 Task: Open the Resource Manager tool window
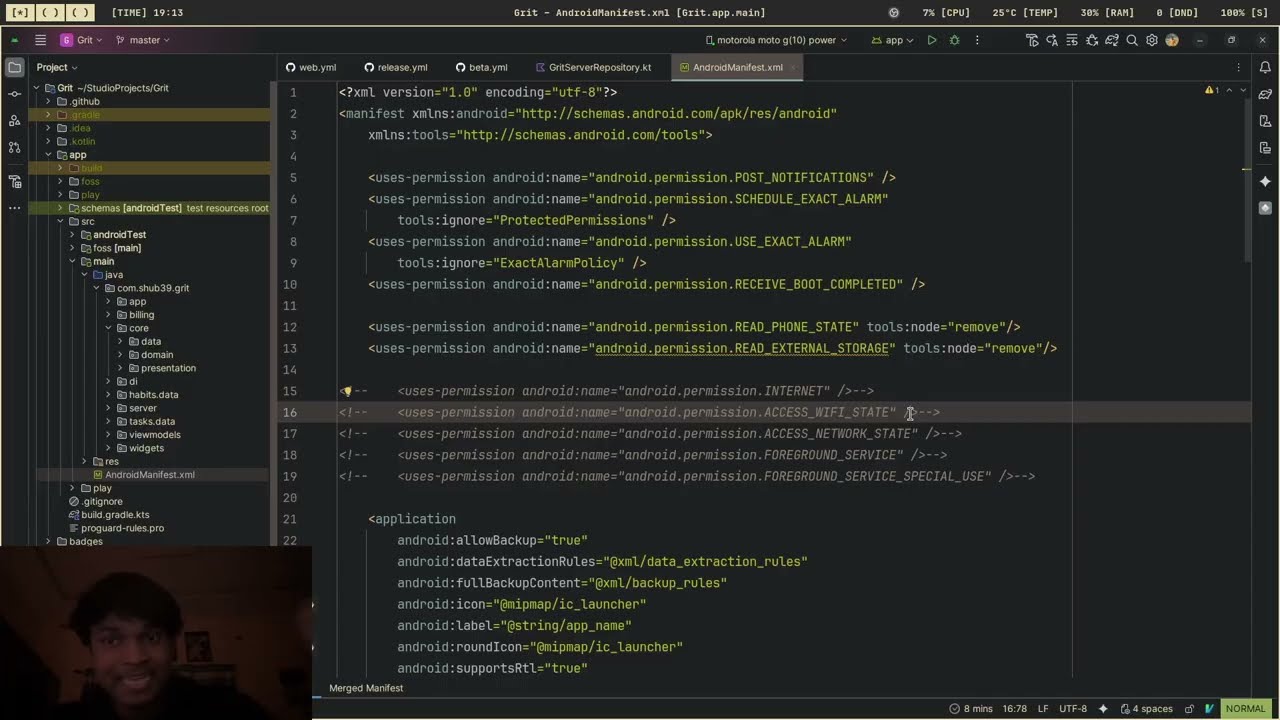pyautogui.click(x=14, y=120)
